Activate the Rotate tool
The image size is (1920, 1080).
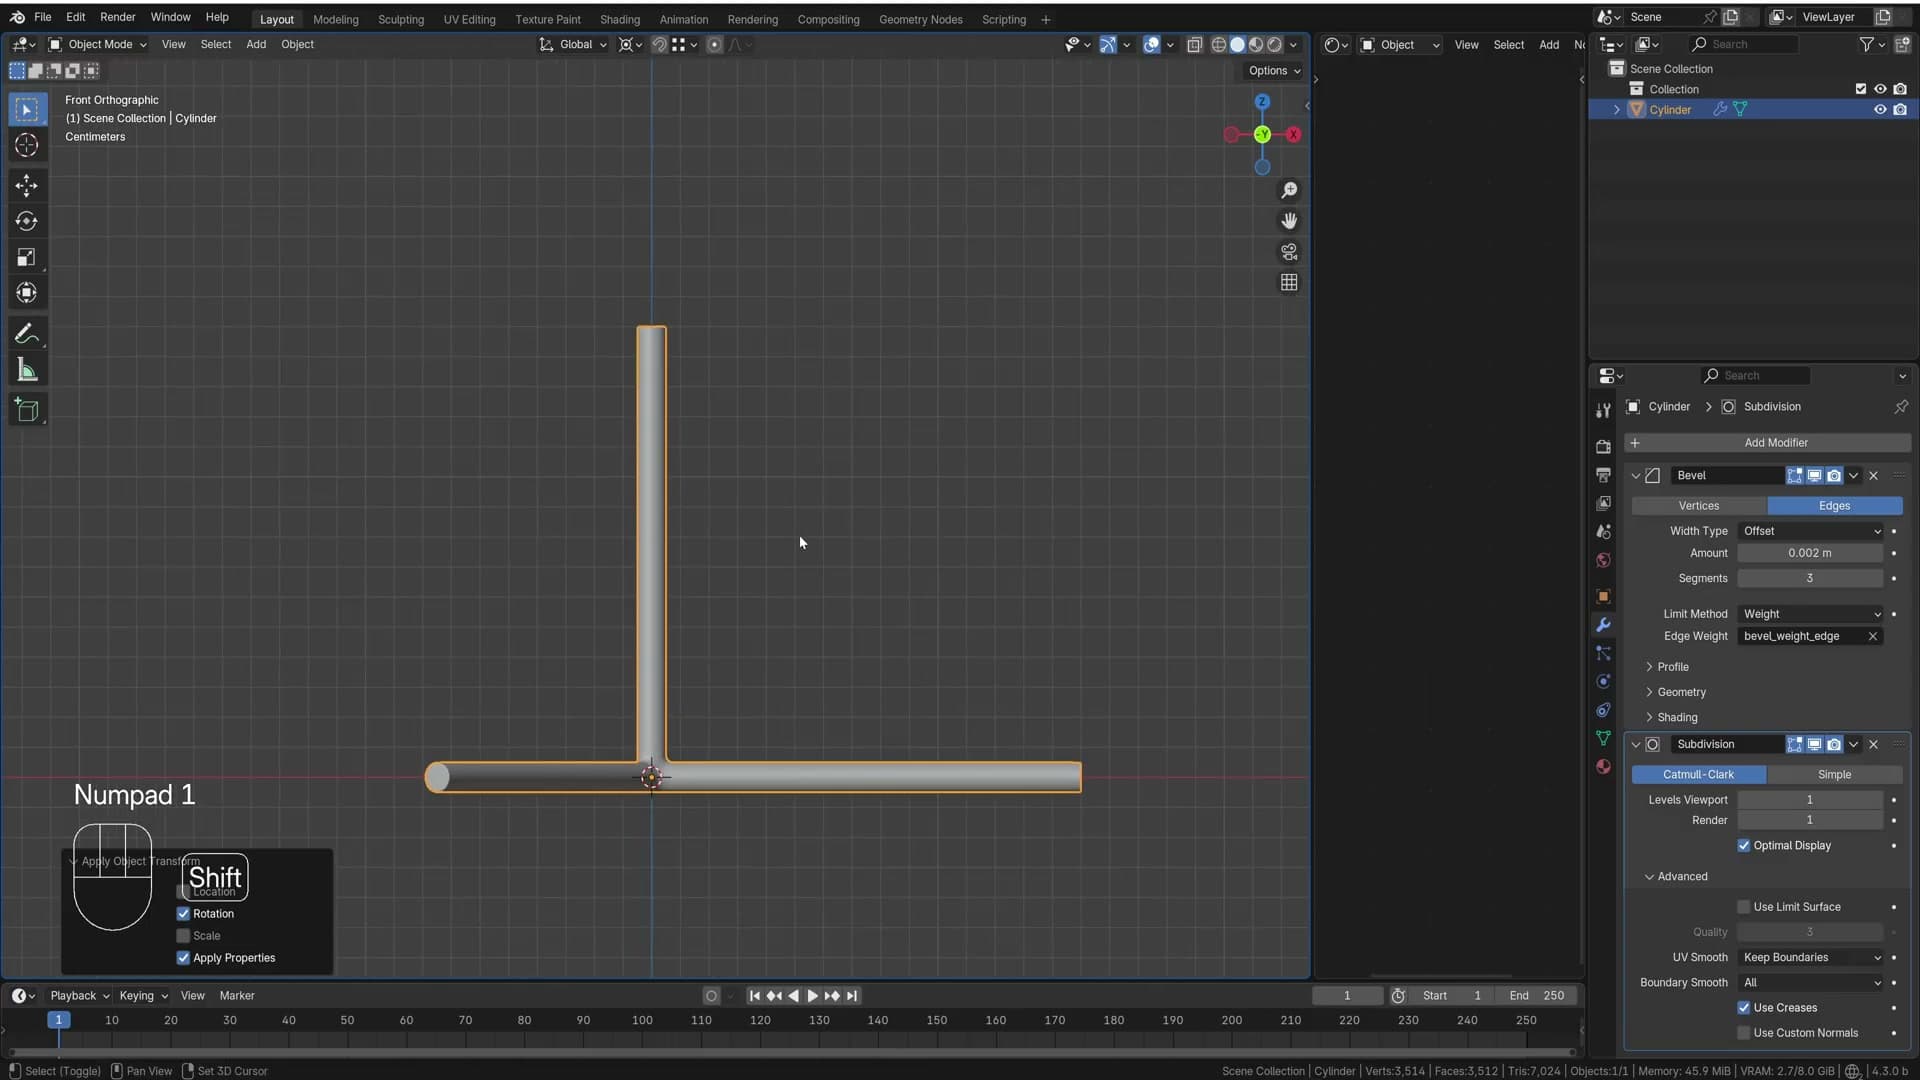tap(27, 222)
